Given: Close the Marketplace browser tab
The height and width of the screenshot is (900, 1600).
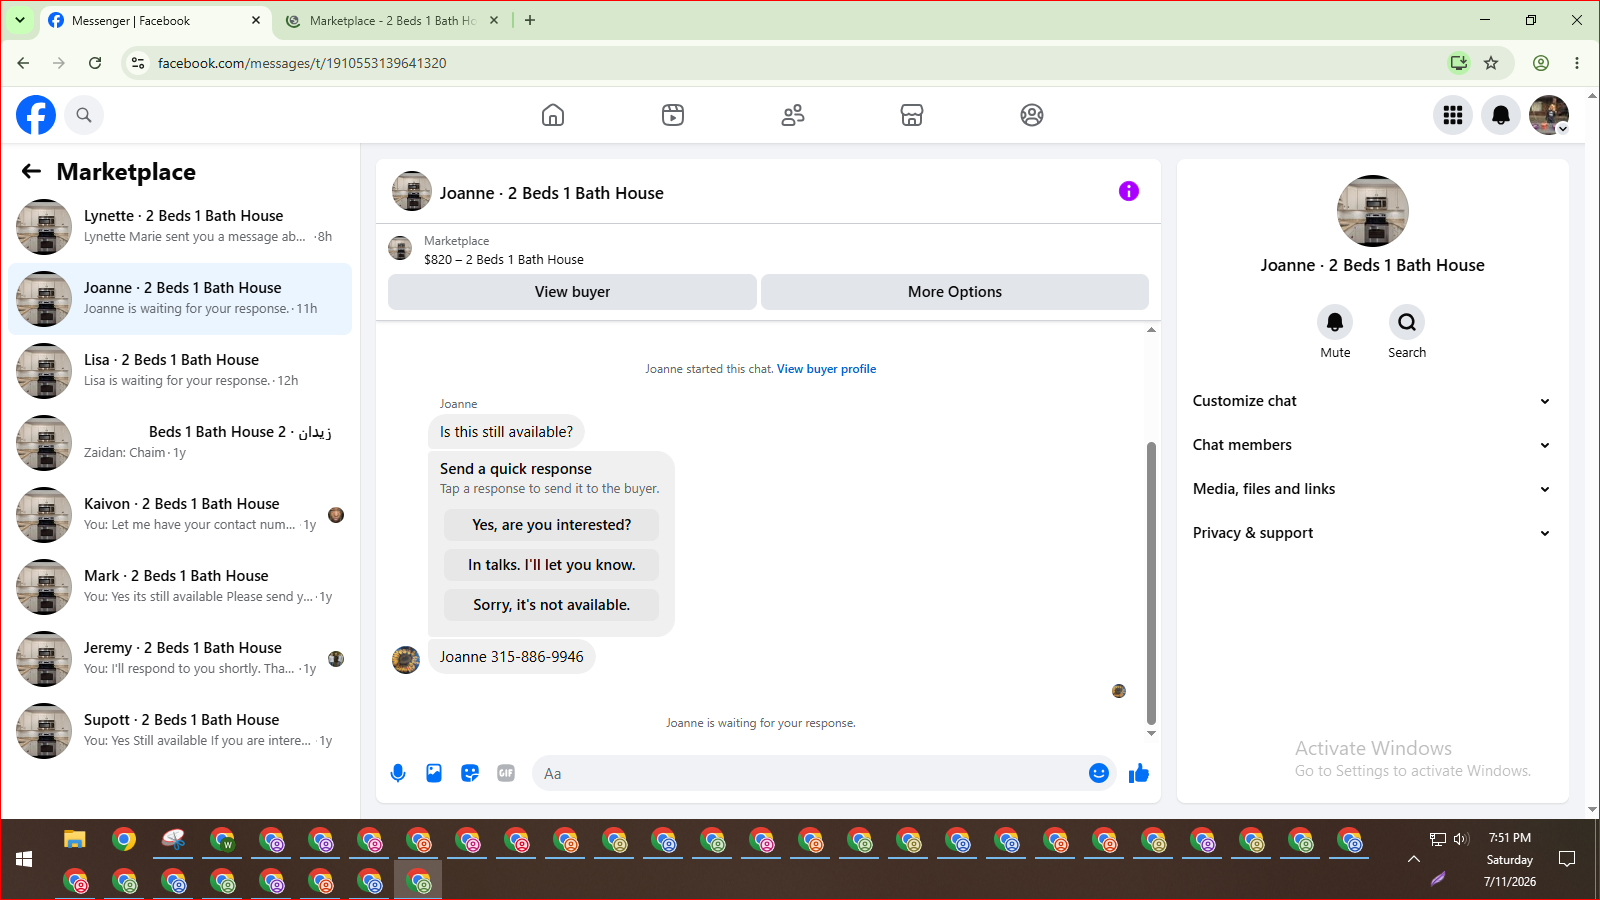Looking at the screenshot, I should 494,20.
